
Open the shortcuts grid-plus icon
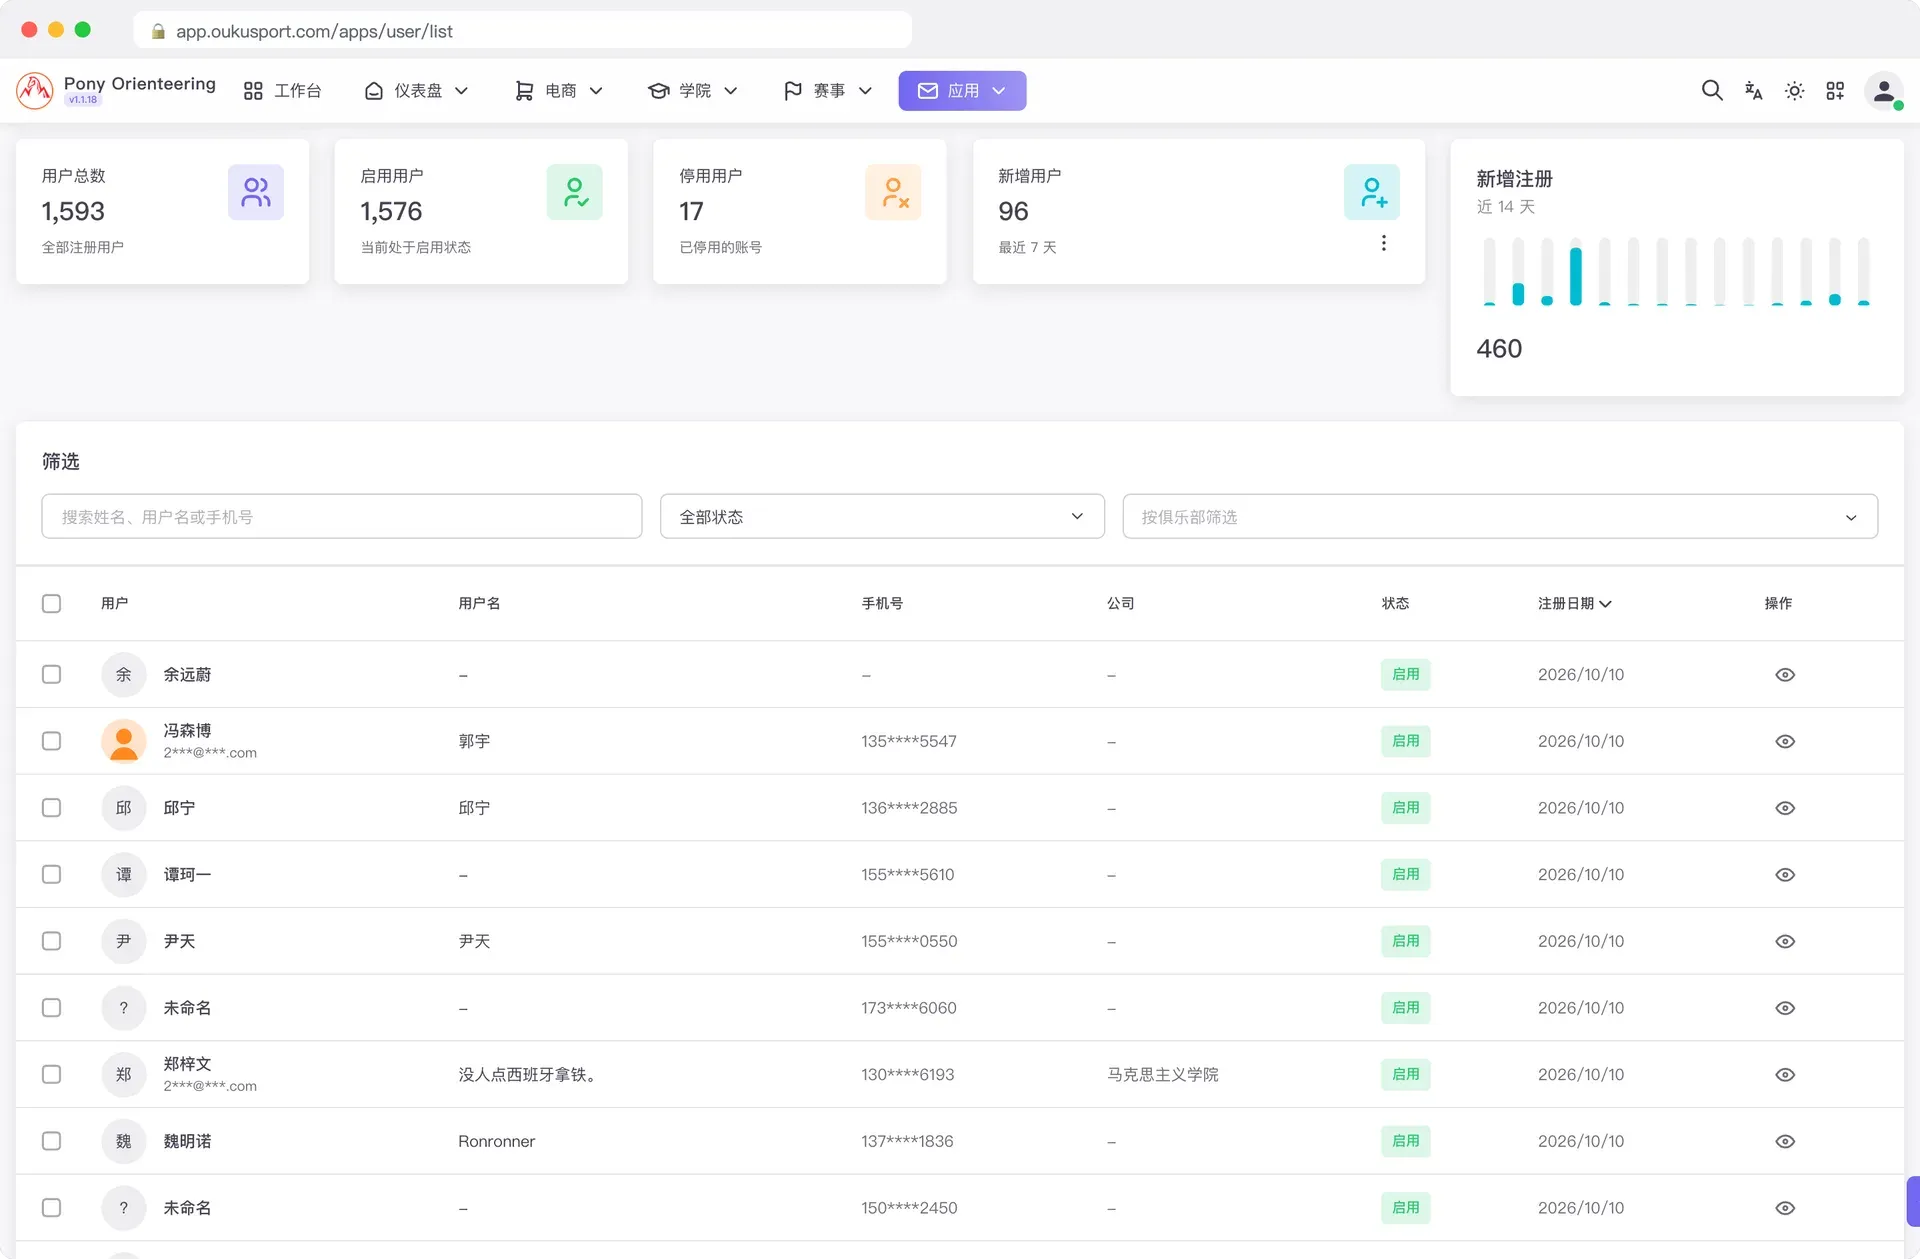point(1835,91)
